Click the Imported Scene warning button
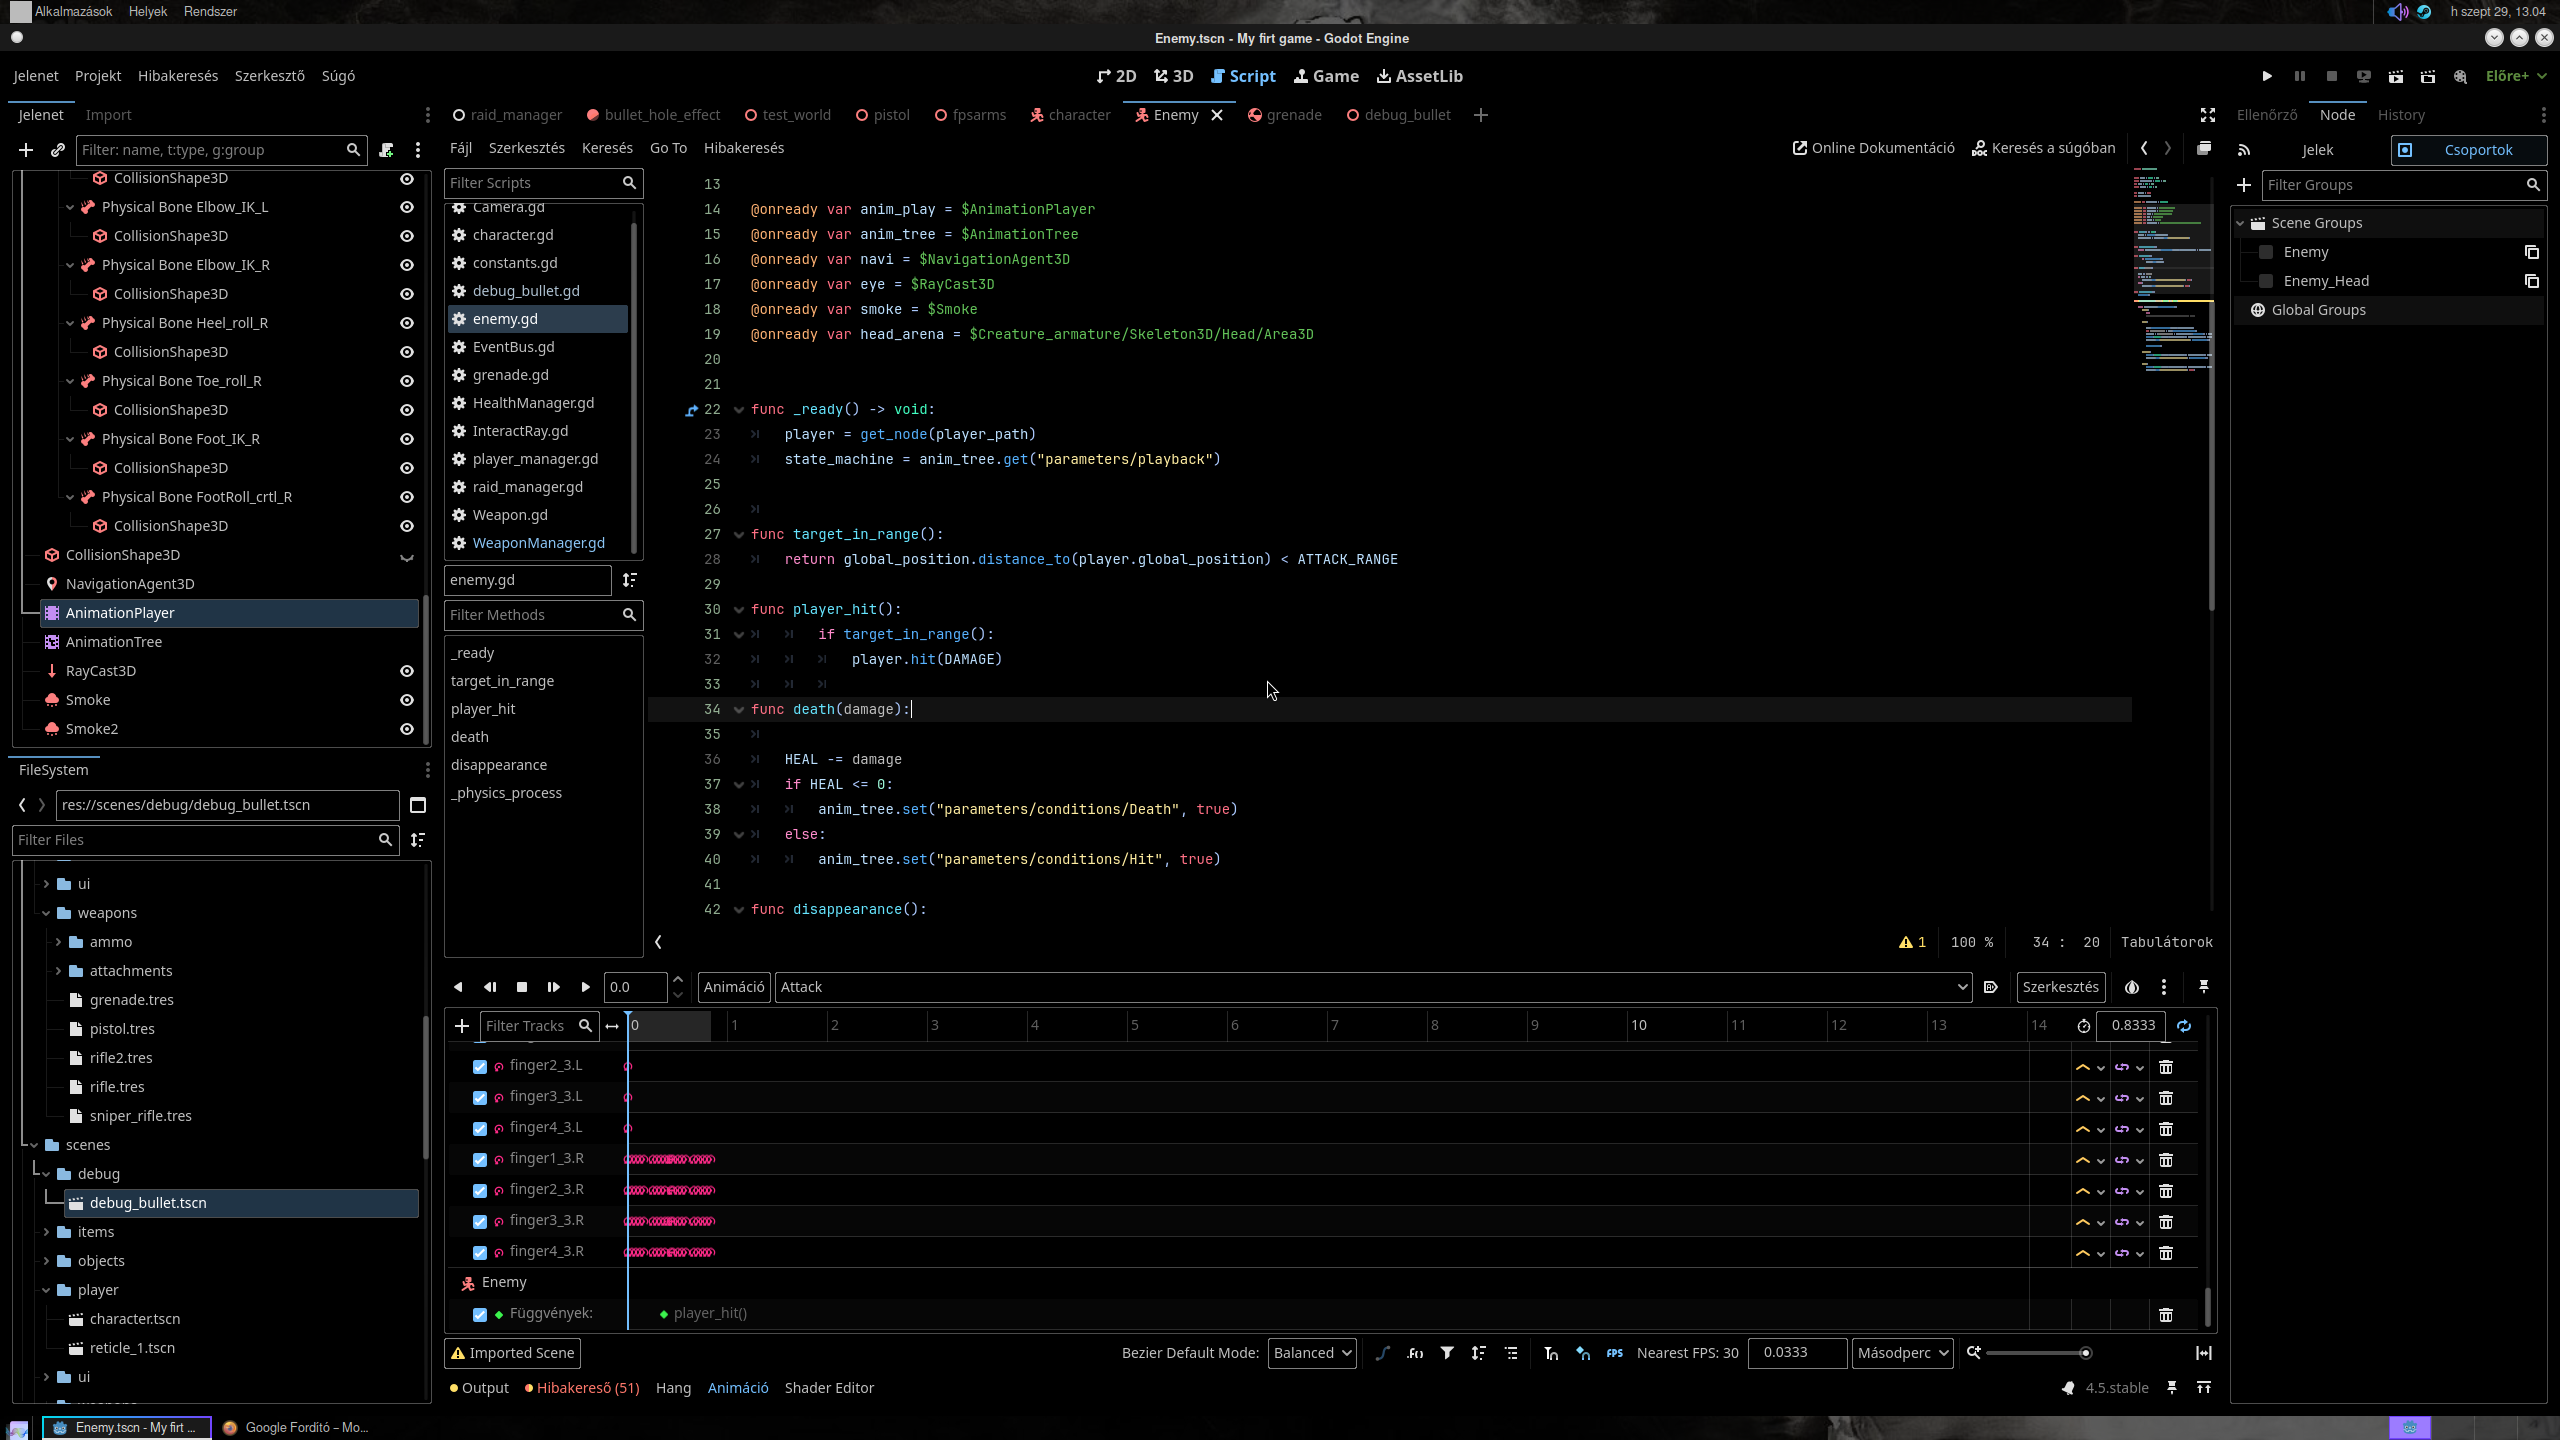Screen dimensions: 2560x1440 tap(513, 1353)
